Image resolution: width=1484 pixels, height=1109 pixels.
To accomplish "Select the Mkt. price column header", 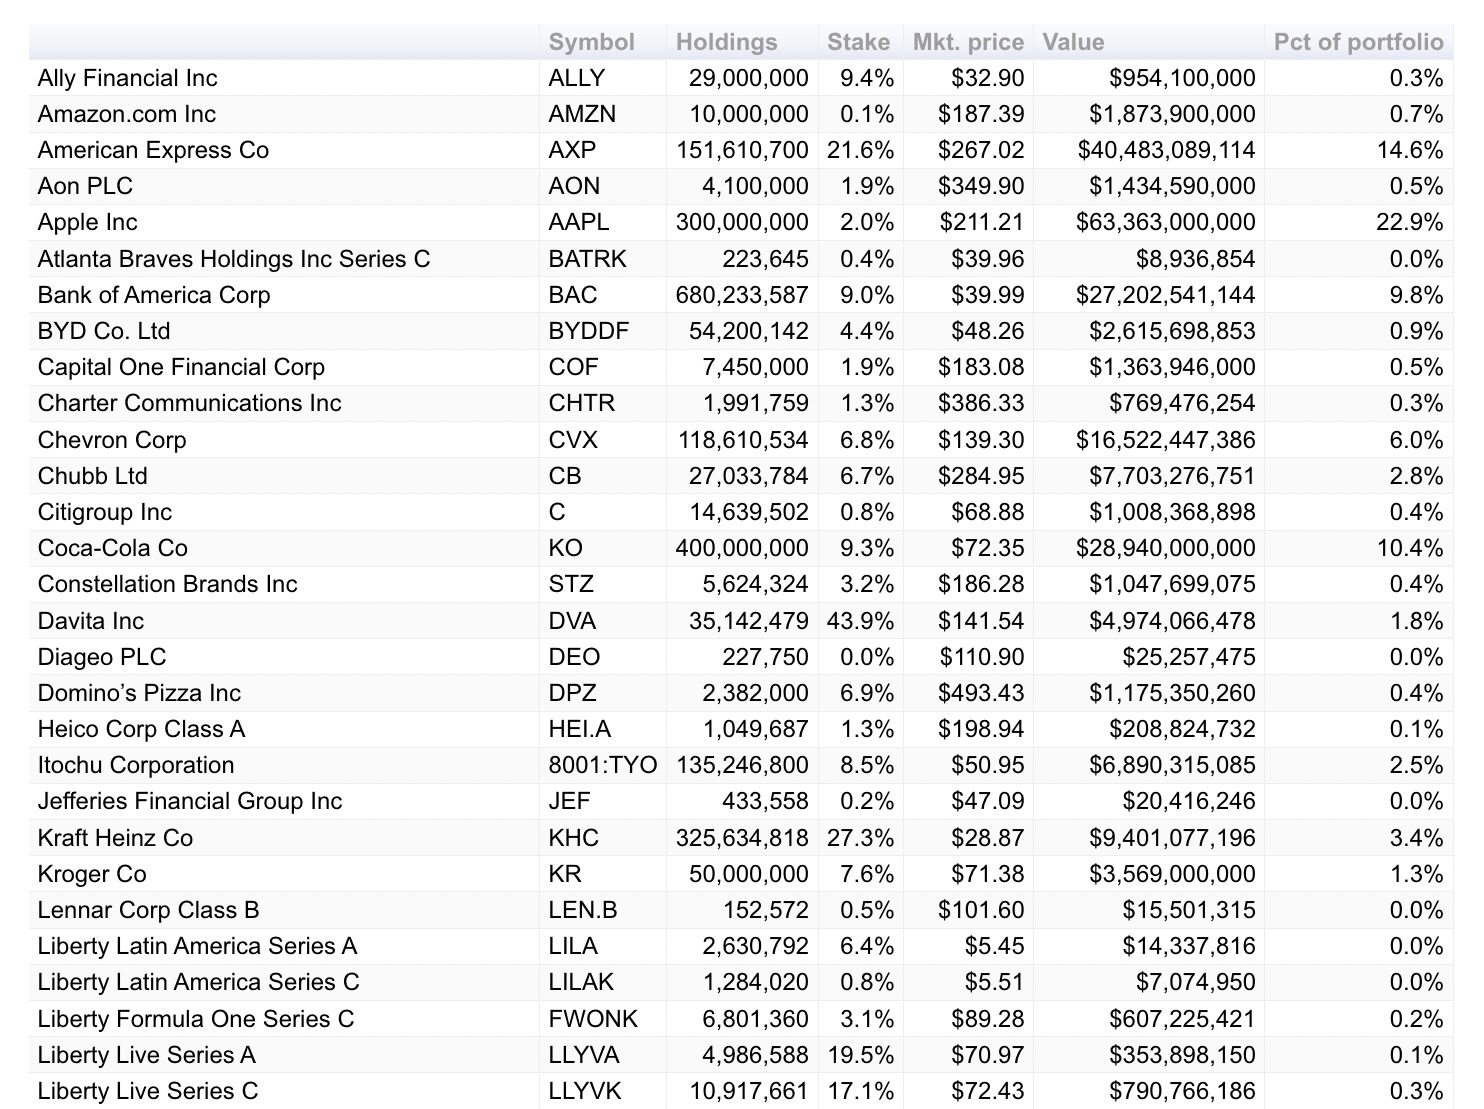I will (967, 42).
